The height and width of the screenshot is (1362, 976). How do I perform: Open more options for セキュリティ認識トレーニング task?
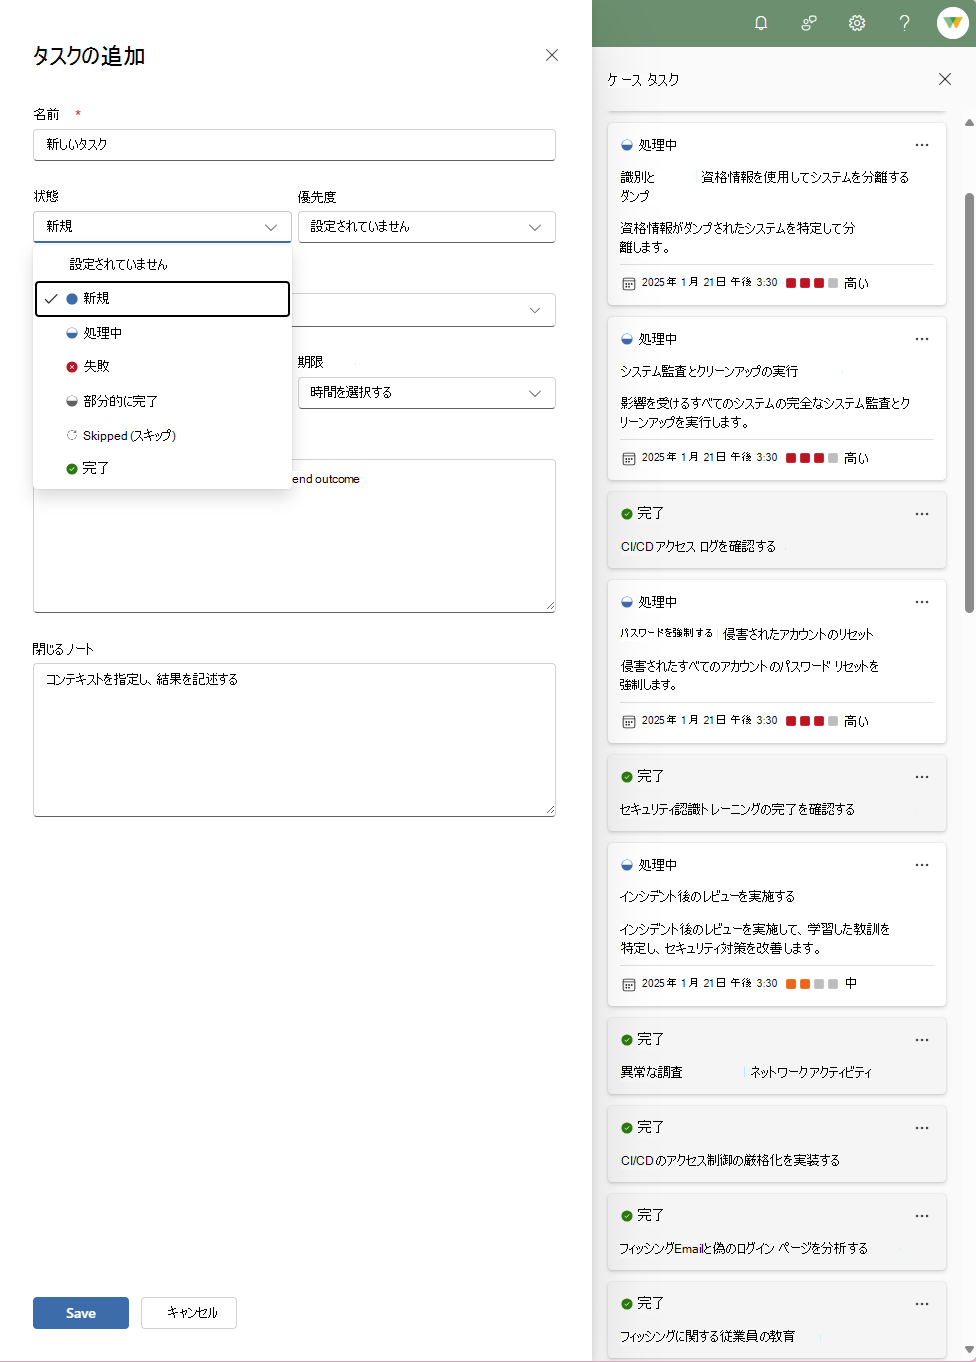pos(922,777)
